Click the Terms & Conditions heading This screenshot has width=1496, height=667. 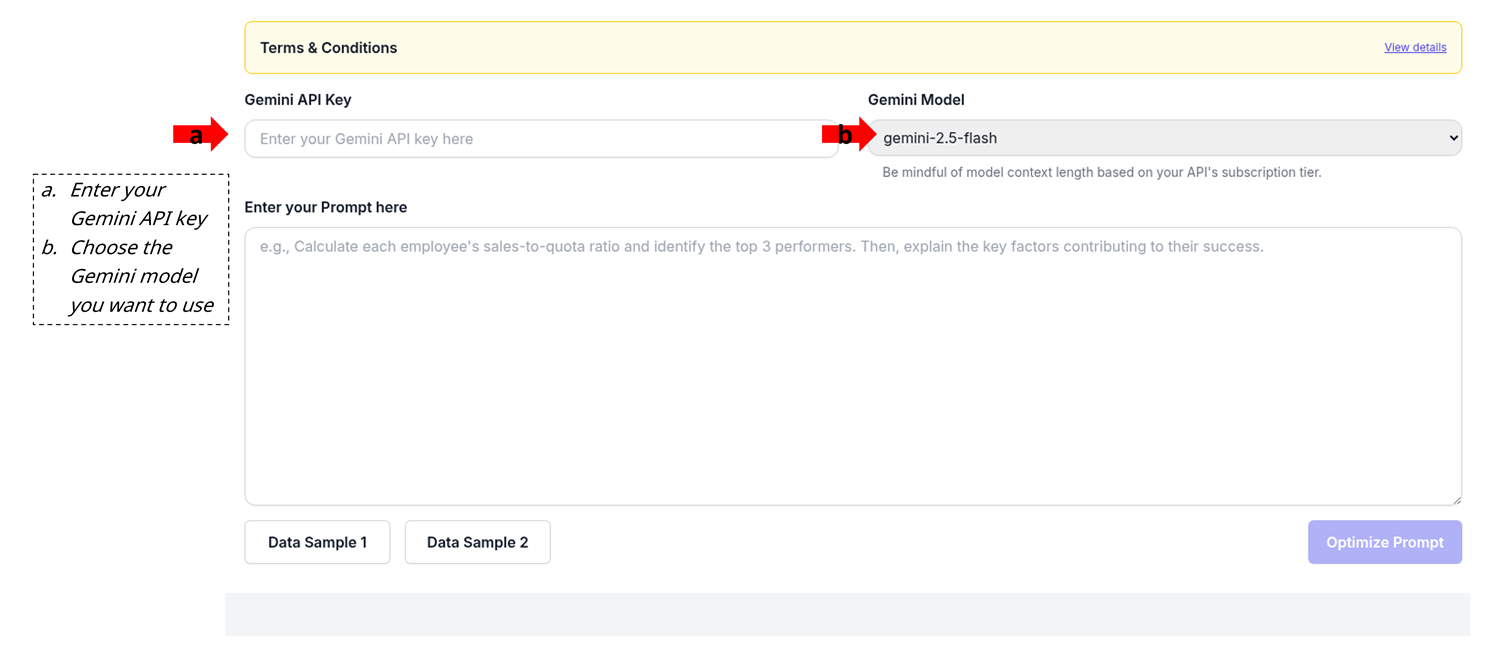tap(328, 48)
